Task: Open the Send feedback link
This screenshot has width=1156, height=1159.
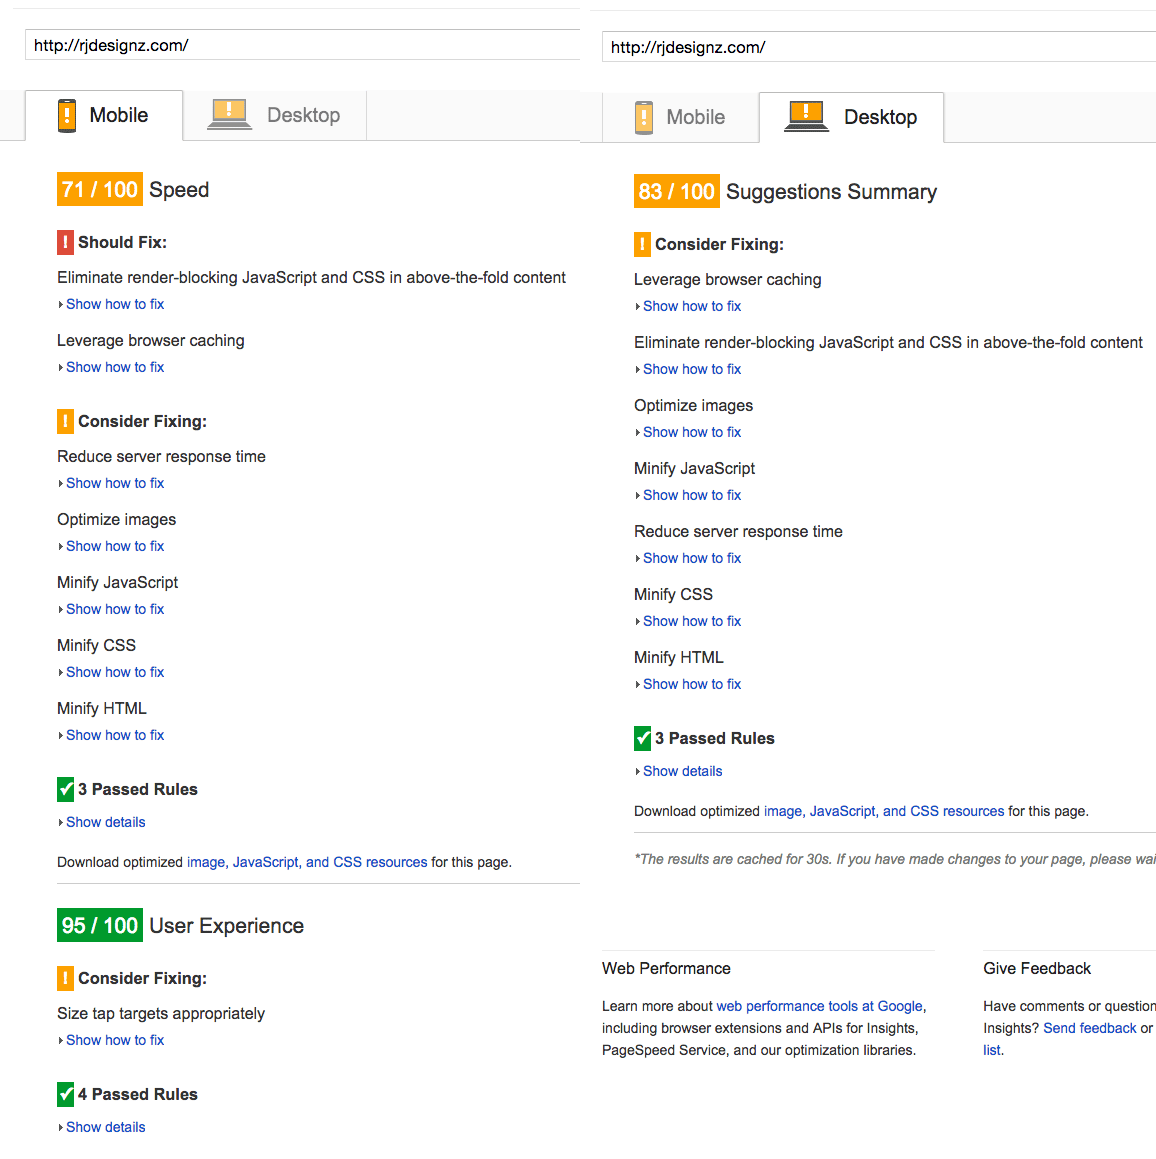Action: 1089,1028
